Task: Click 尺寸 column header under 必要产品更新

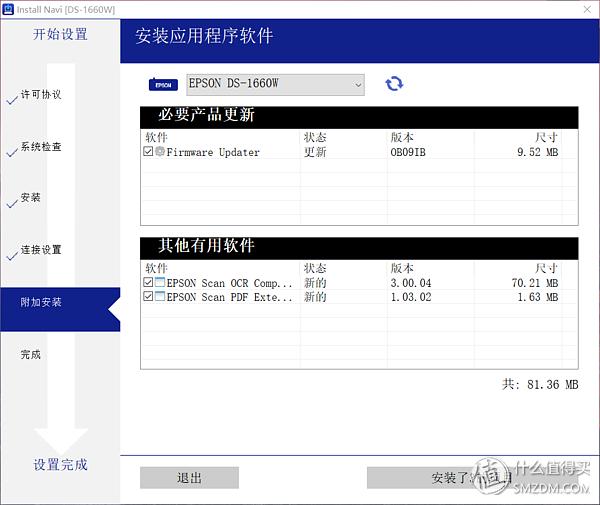Action: pyautogui.click(x=546, y=137)
